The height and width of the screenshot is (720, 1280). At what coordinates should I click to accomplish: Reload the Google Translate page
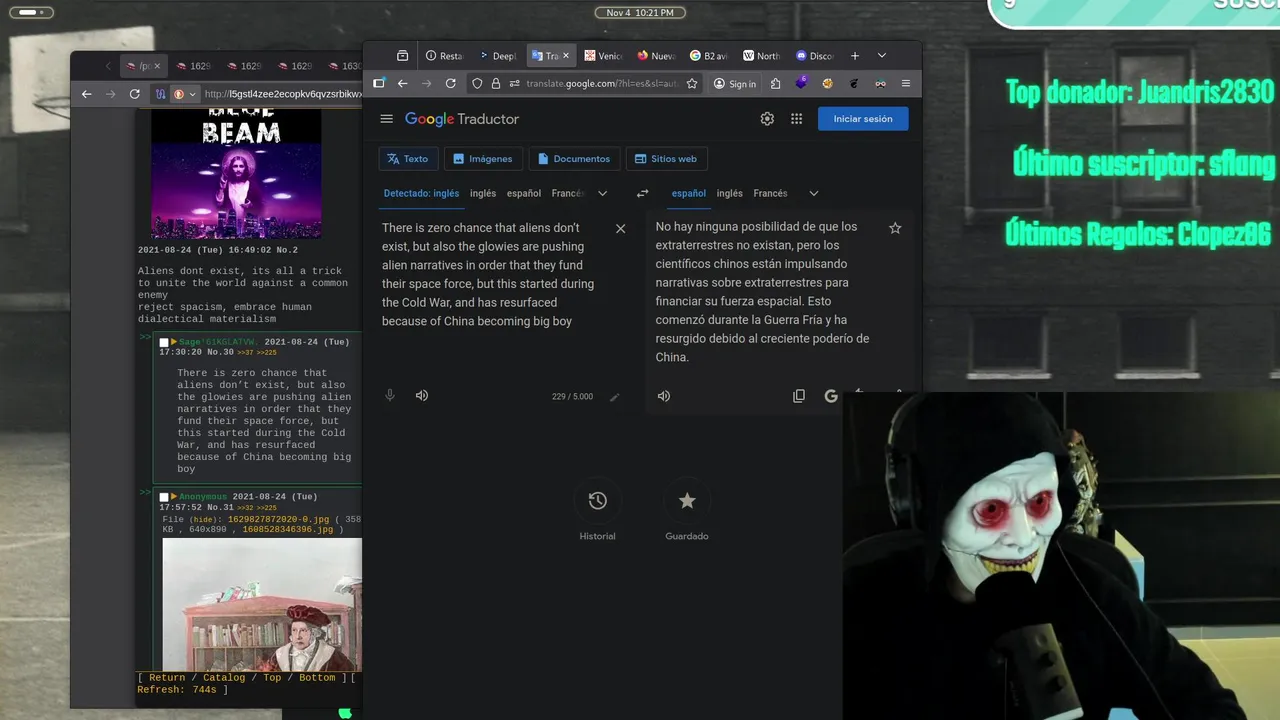(x=450, y=84)
